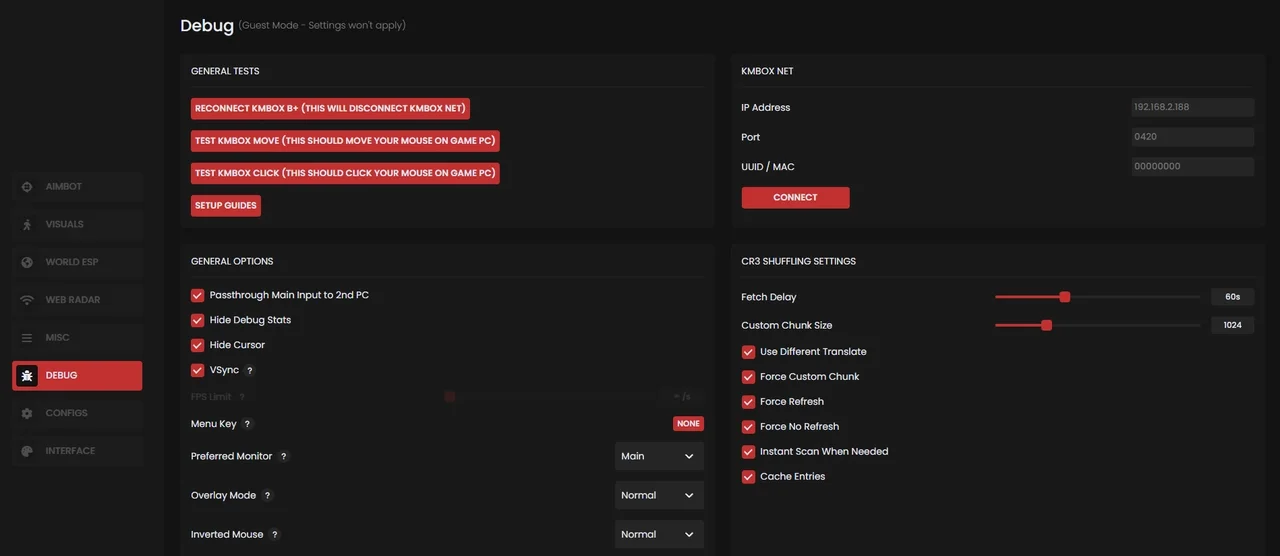Switch to the Web Radar tab

click(x=77, y=300)
